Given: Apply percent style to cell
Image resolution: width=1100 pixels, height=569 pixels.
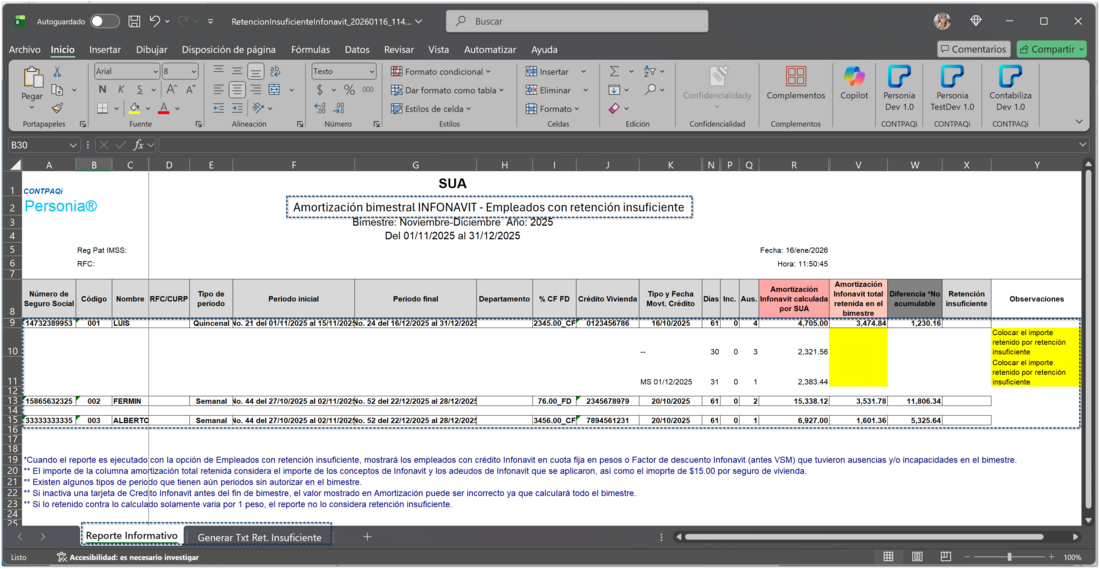Looking at the screenshot, I should [x=349, y=90].
